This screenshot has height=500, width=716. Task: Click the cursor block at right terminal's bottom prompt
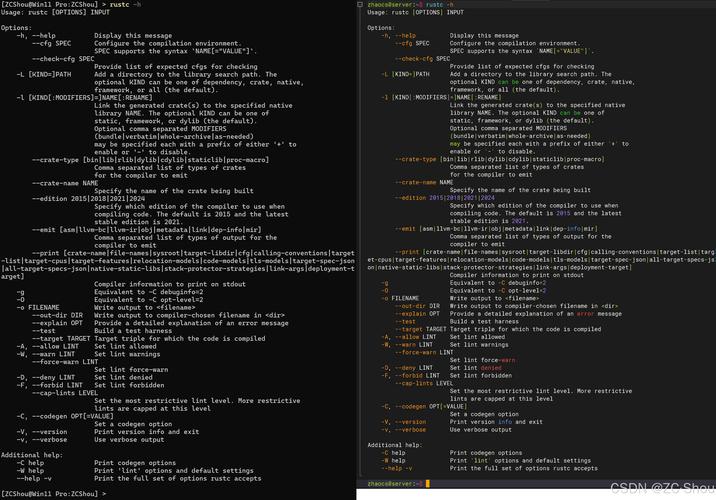[427, 484]
